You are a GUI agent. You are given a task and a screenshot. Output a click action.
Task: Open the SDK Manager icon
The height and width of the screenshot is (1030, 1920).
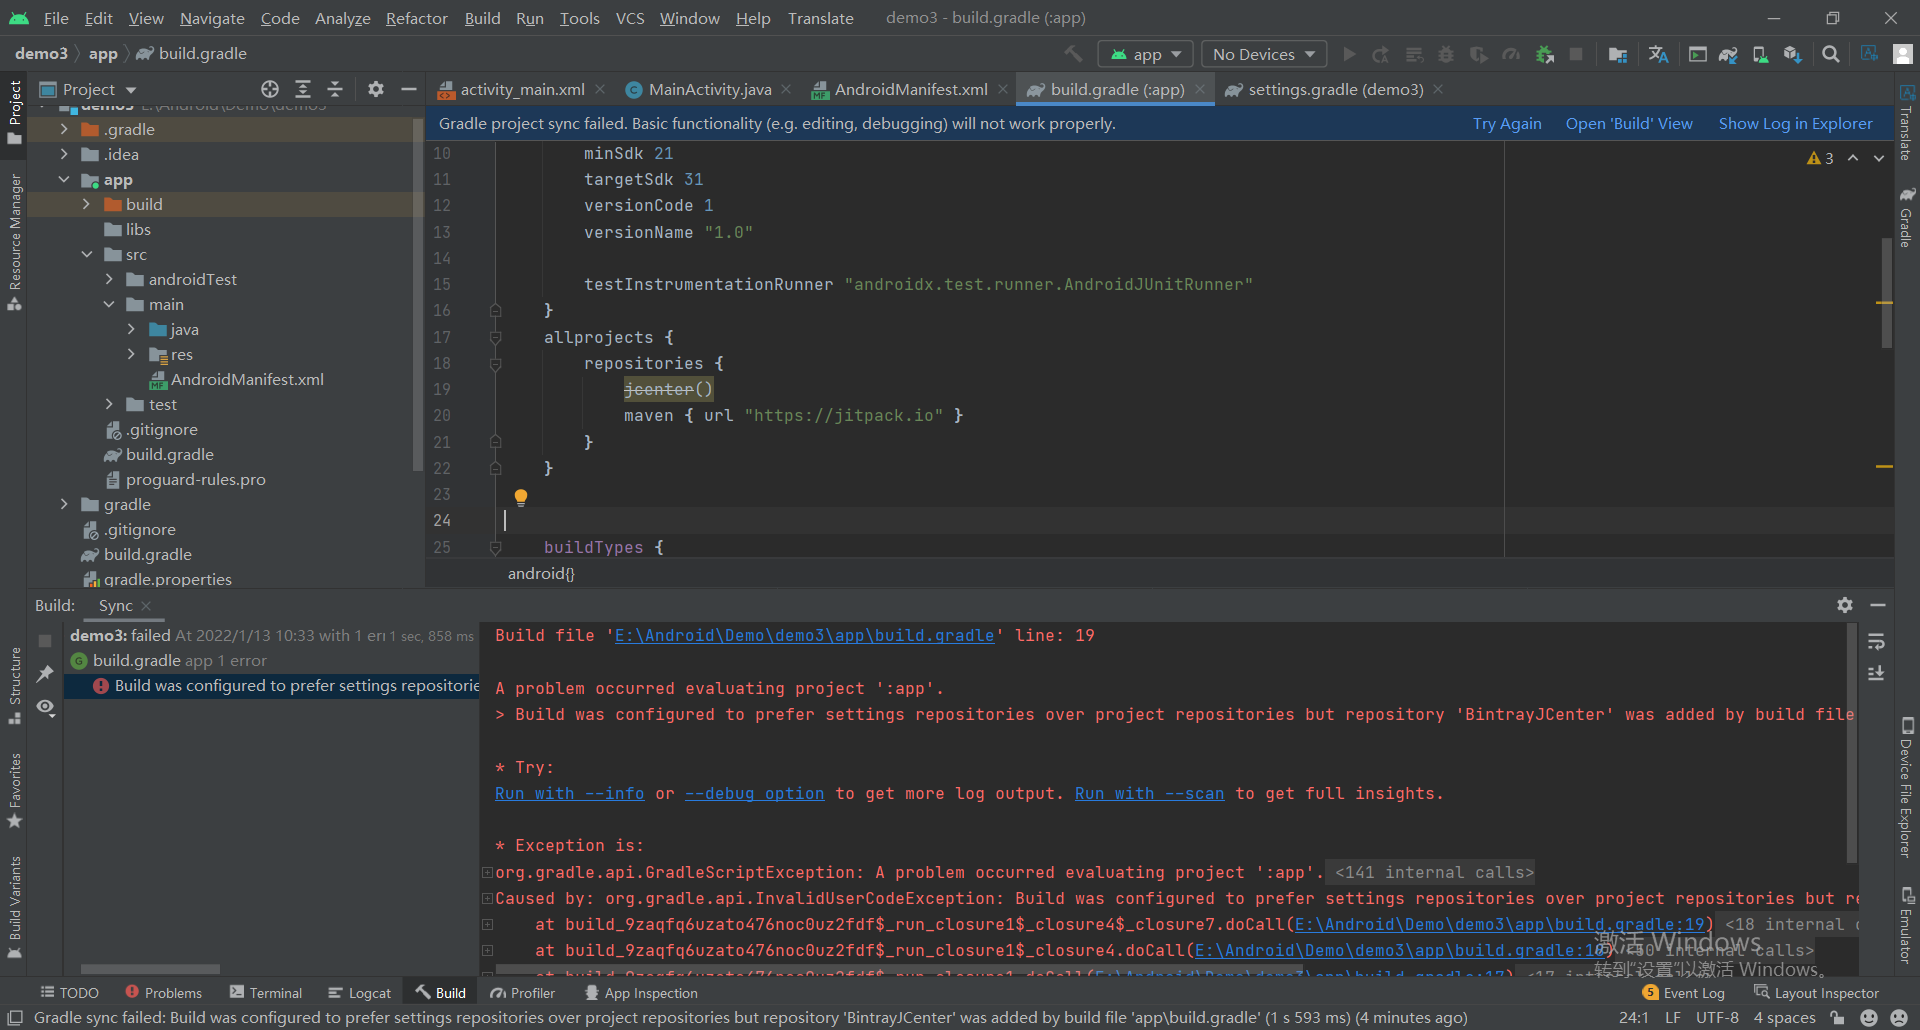1792,54
